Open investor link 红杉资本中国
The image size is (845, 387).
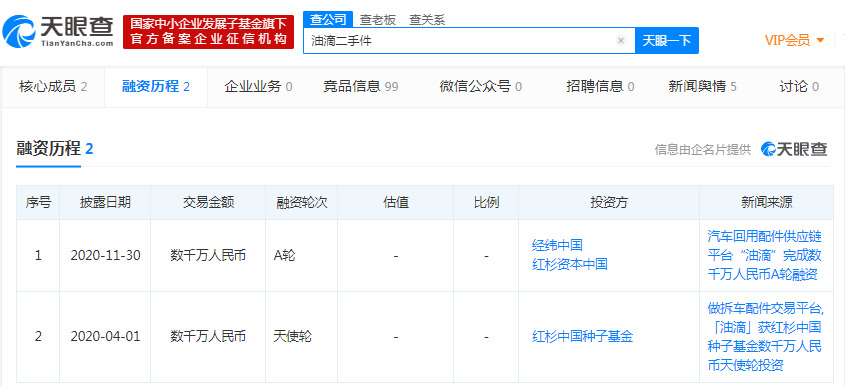coord(570,264)
